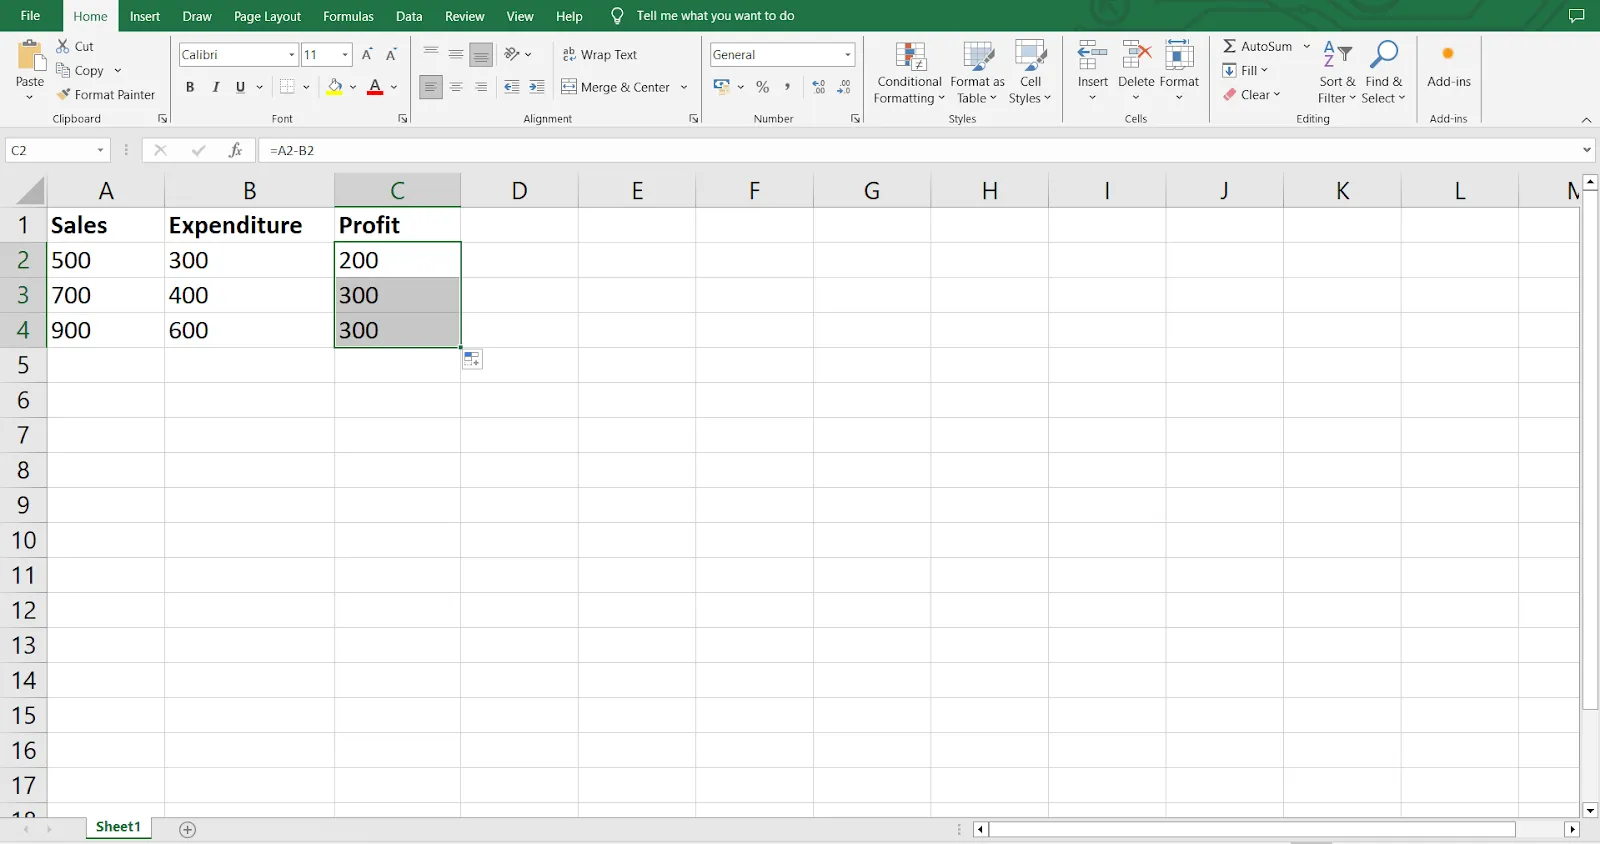Increase the cell indent

[537, 87]
